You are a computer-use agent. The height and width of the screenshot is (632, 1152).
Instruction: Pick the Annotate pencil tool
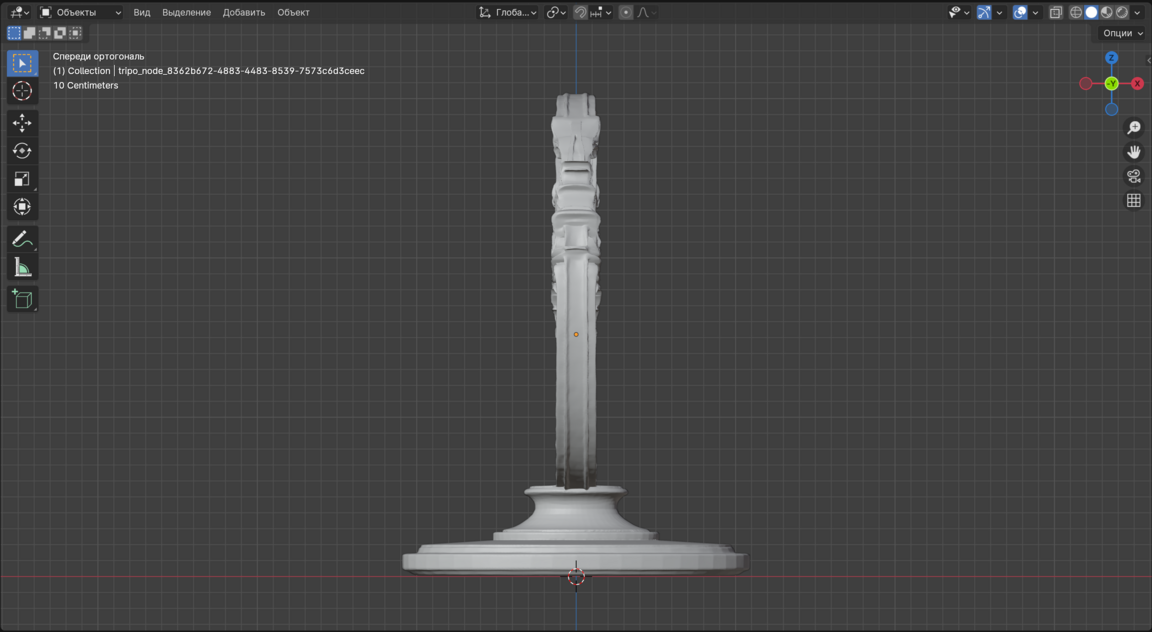point(22,239)
